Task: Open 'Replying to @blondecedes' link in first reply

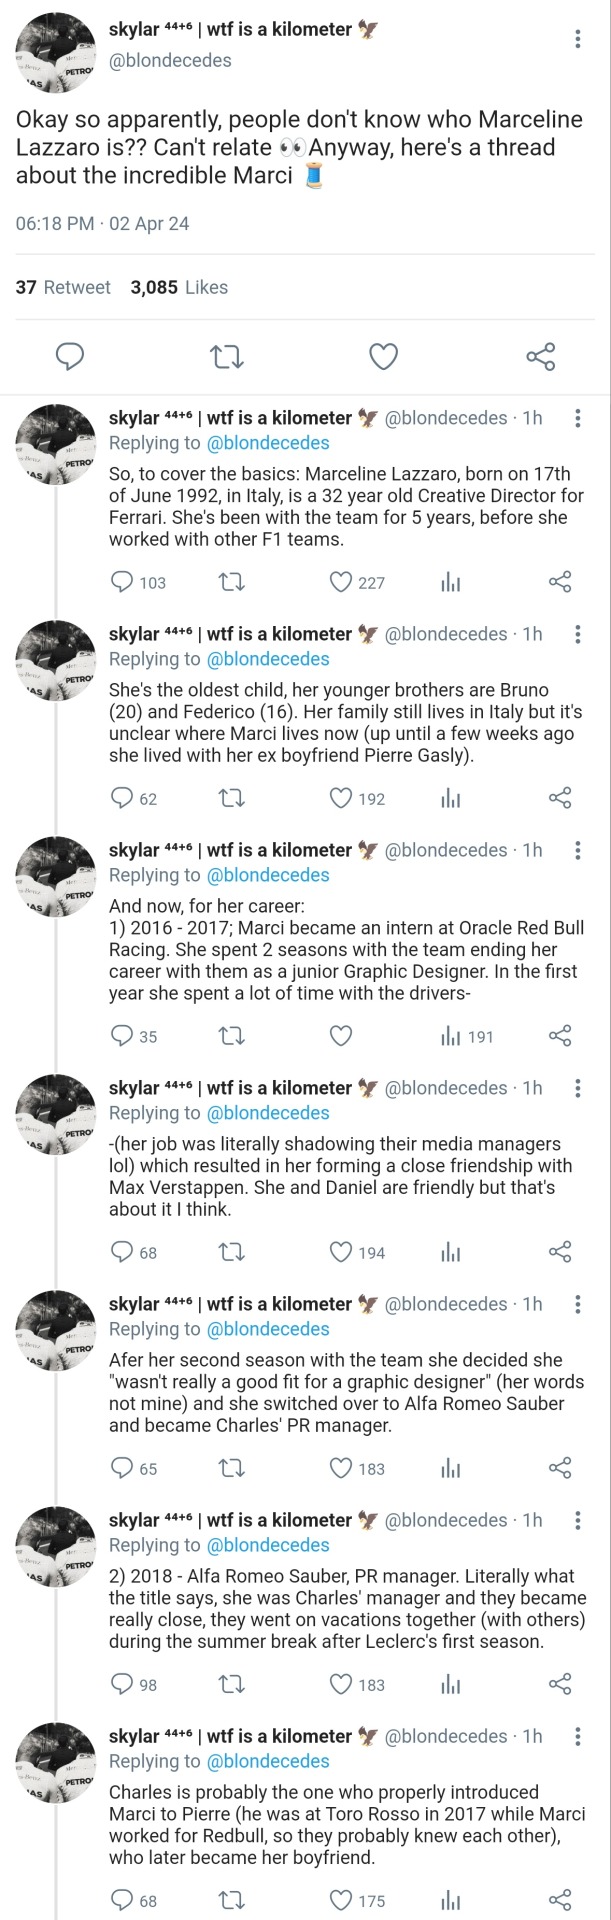Action: [268, 443]
